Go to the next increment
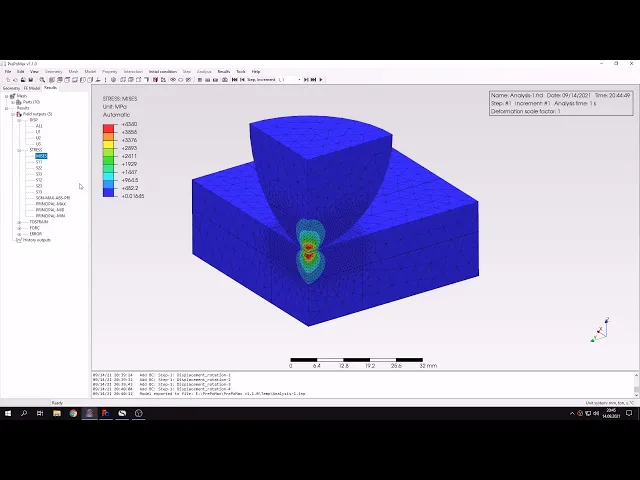 point(306,80)
